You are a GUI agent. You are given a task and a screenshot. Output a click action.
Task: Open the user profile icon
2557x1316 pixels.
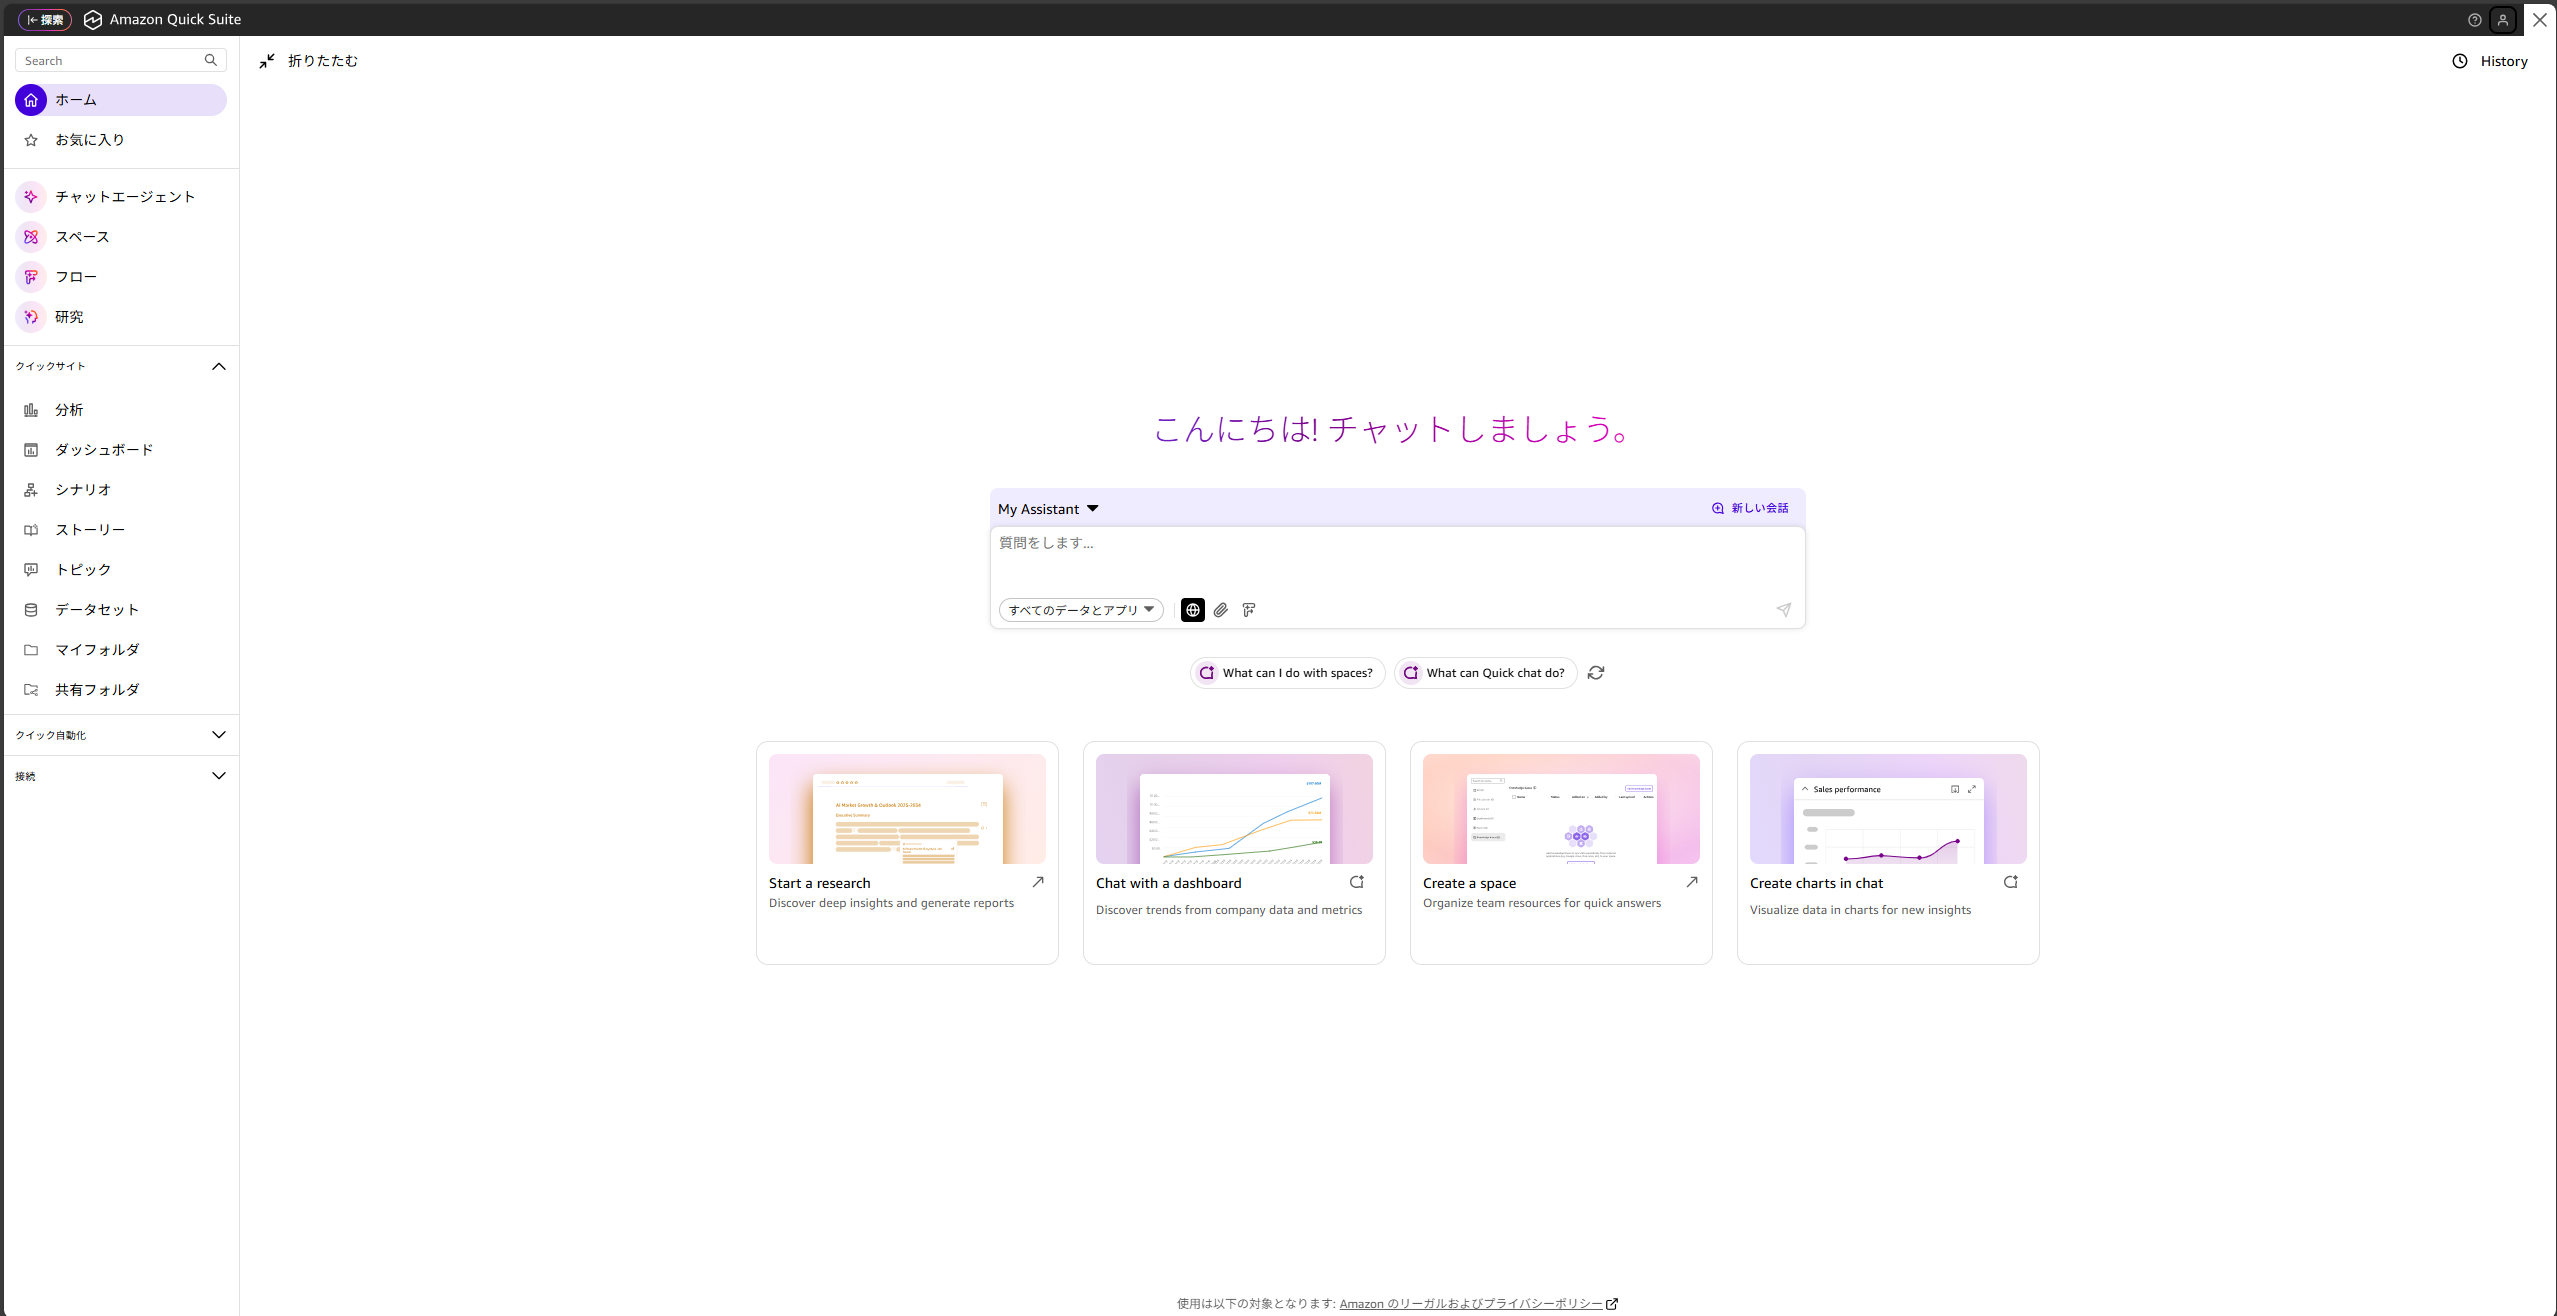click(2503, 20)
